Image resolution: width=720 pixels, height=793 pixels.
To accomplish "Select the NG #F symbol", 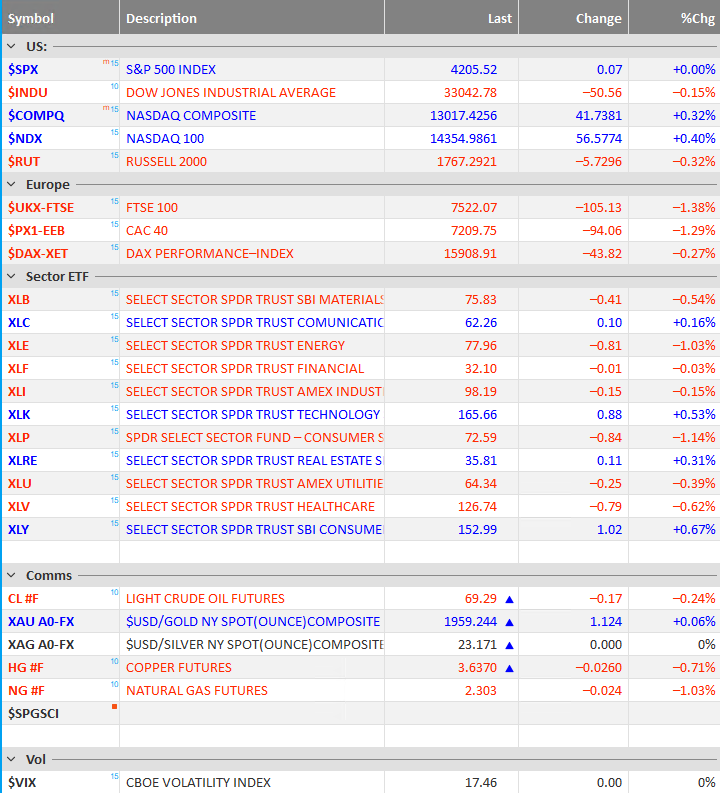I will [26, 691].
